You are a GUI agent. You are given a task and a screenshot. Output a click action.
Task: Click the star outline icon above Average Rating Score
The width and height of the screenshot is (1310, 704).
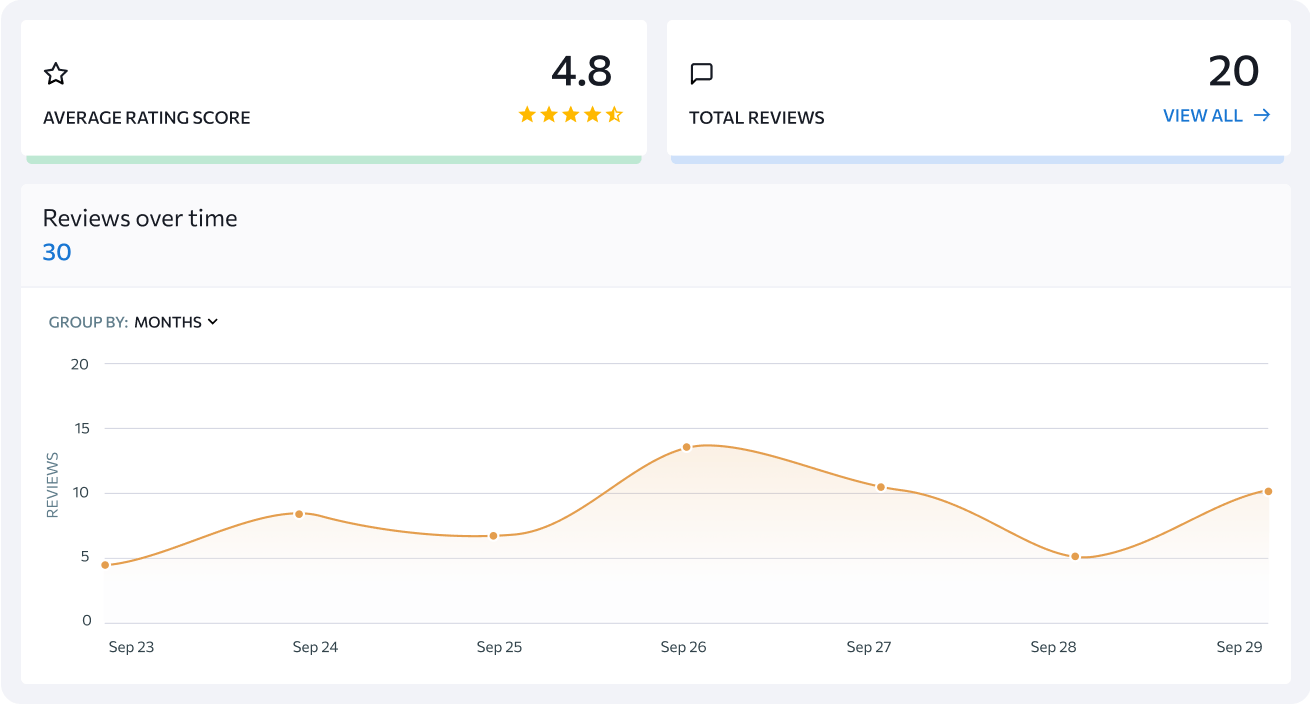tap(56, 73)
